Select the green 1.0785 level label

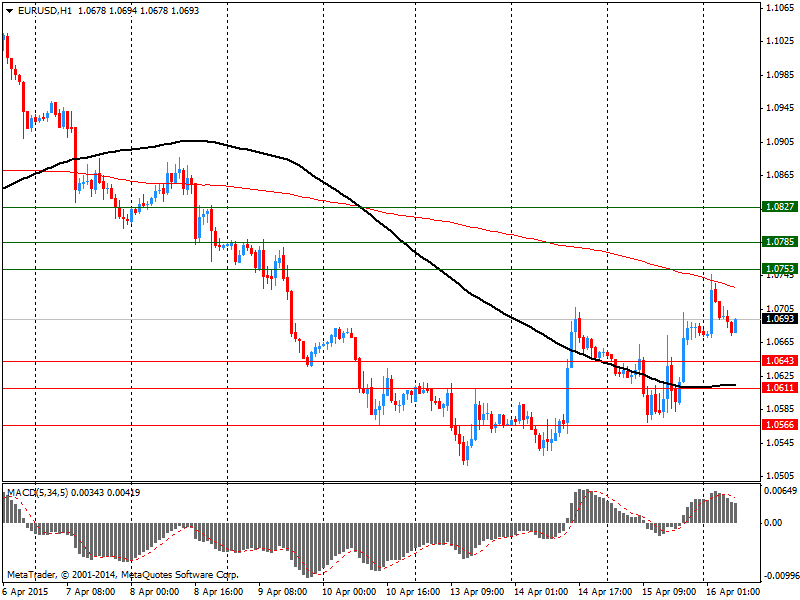coord(780,241)
